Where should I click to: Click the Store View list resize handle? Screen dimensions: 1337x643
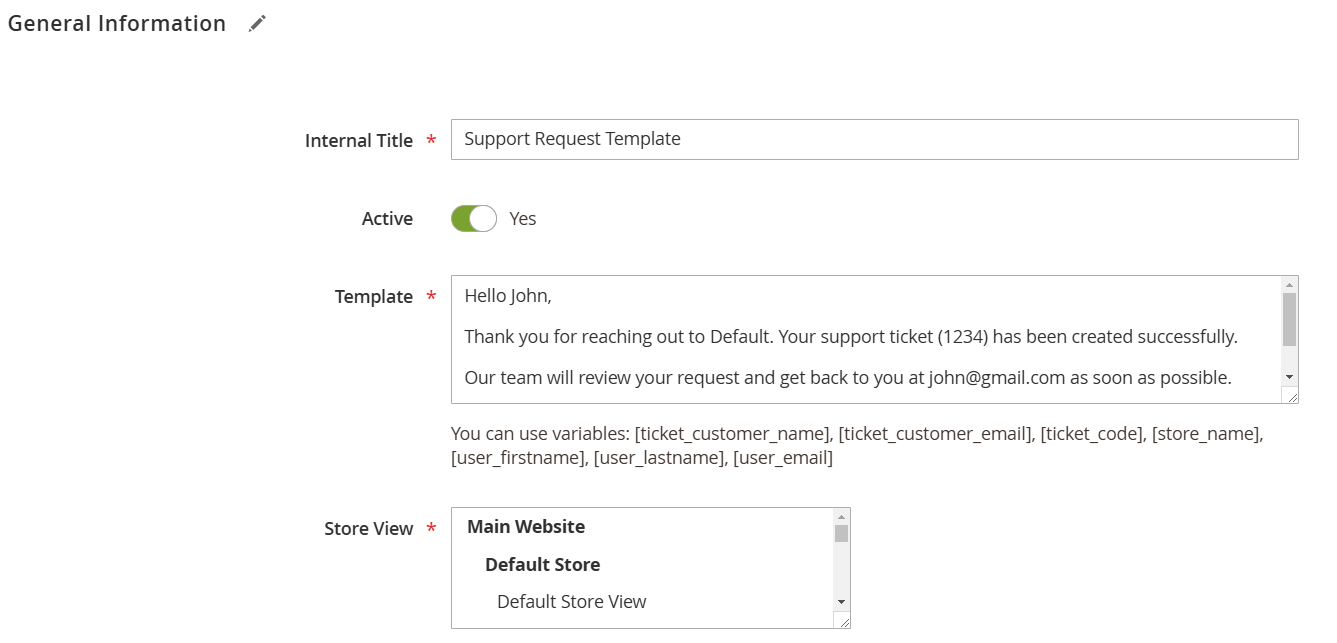843,621
